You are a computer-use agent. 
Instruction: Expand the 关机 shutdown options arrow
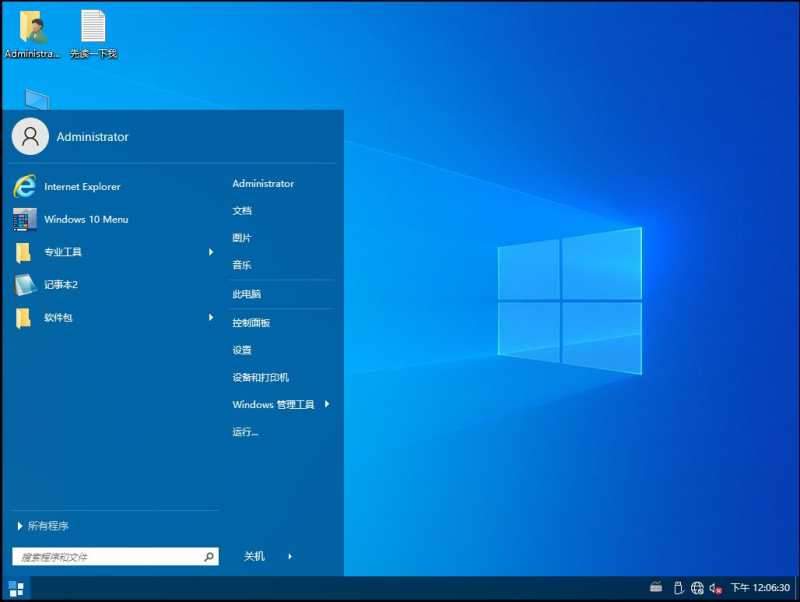coord(289,556)
